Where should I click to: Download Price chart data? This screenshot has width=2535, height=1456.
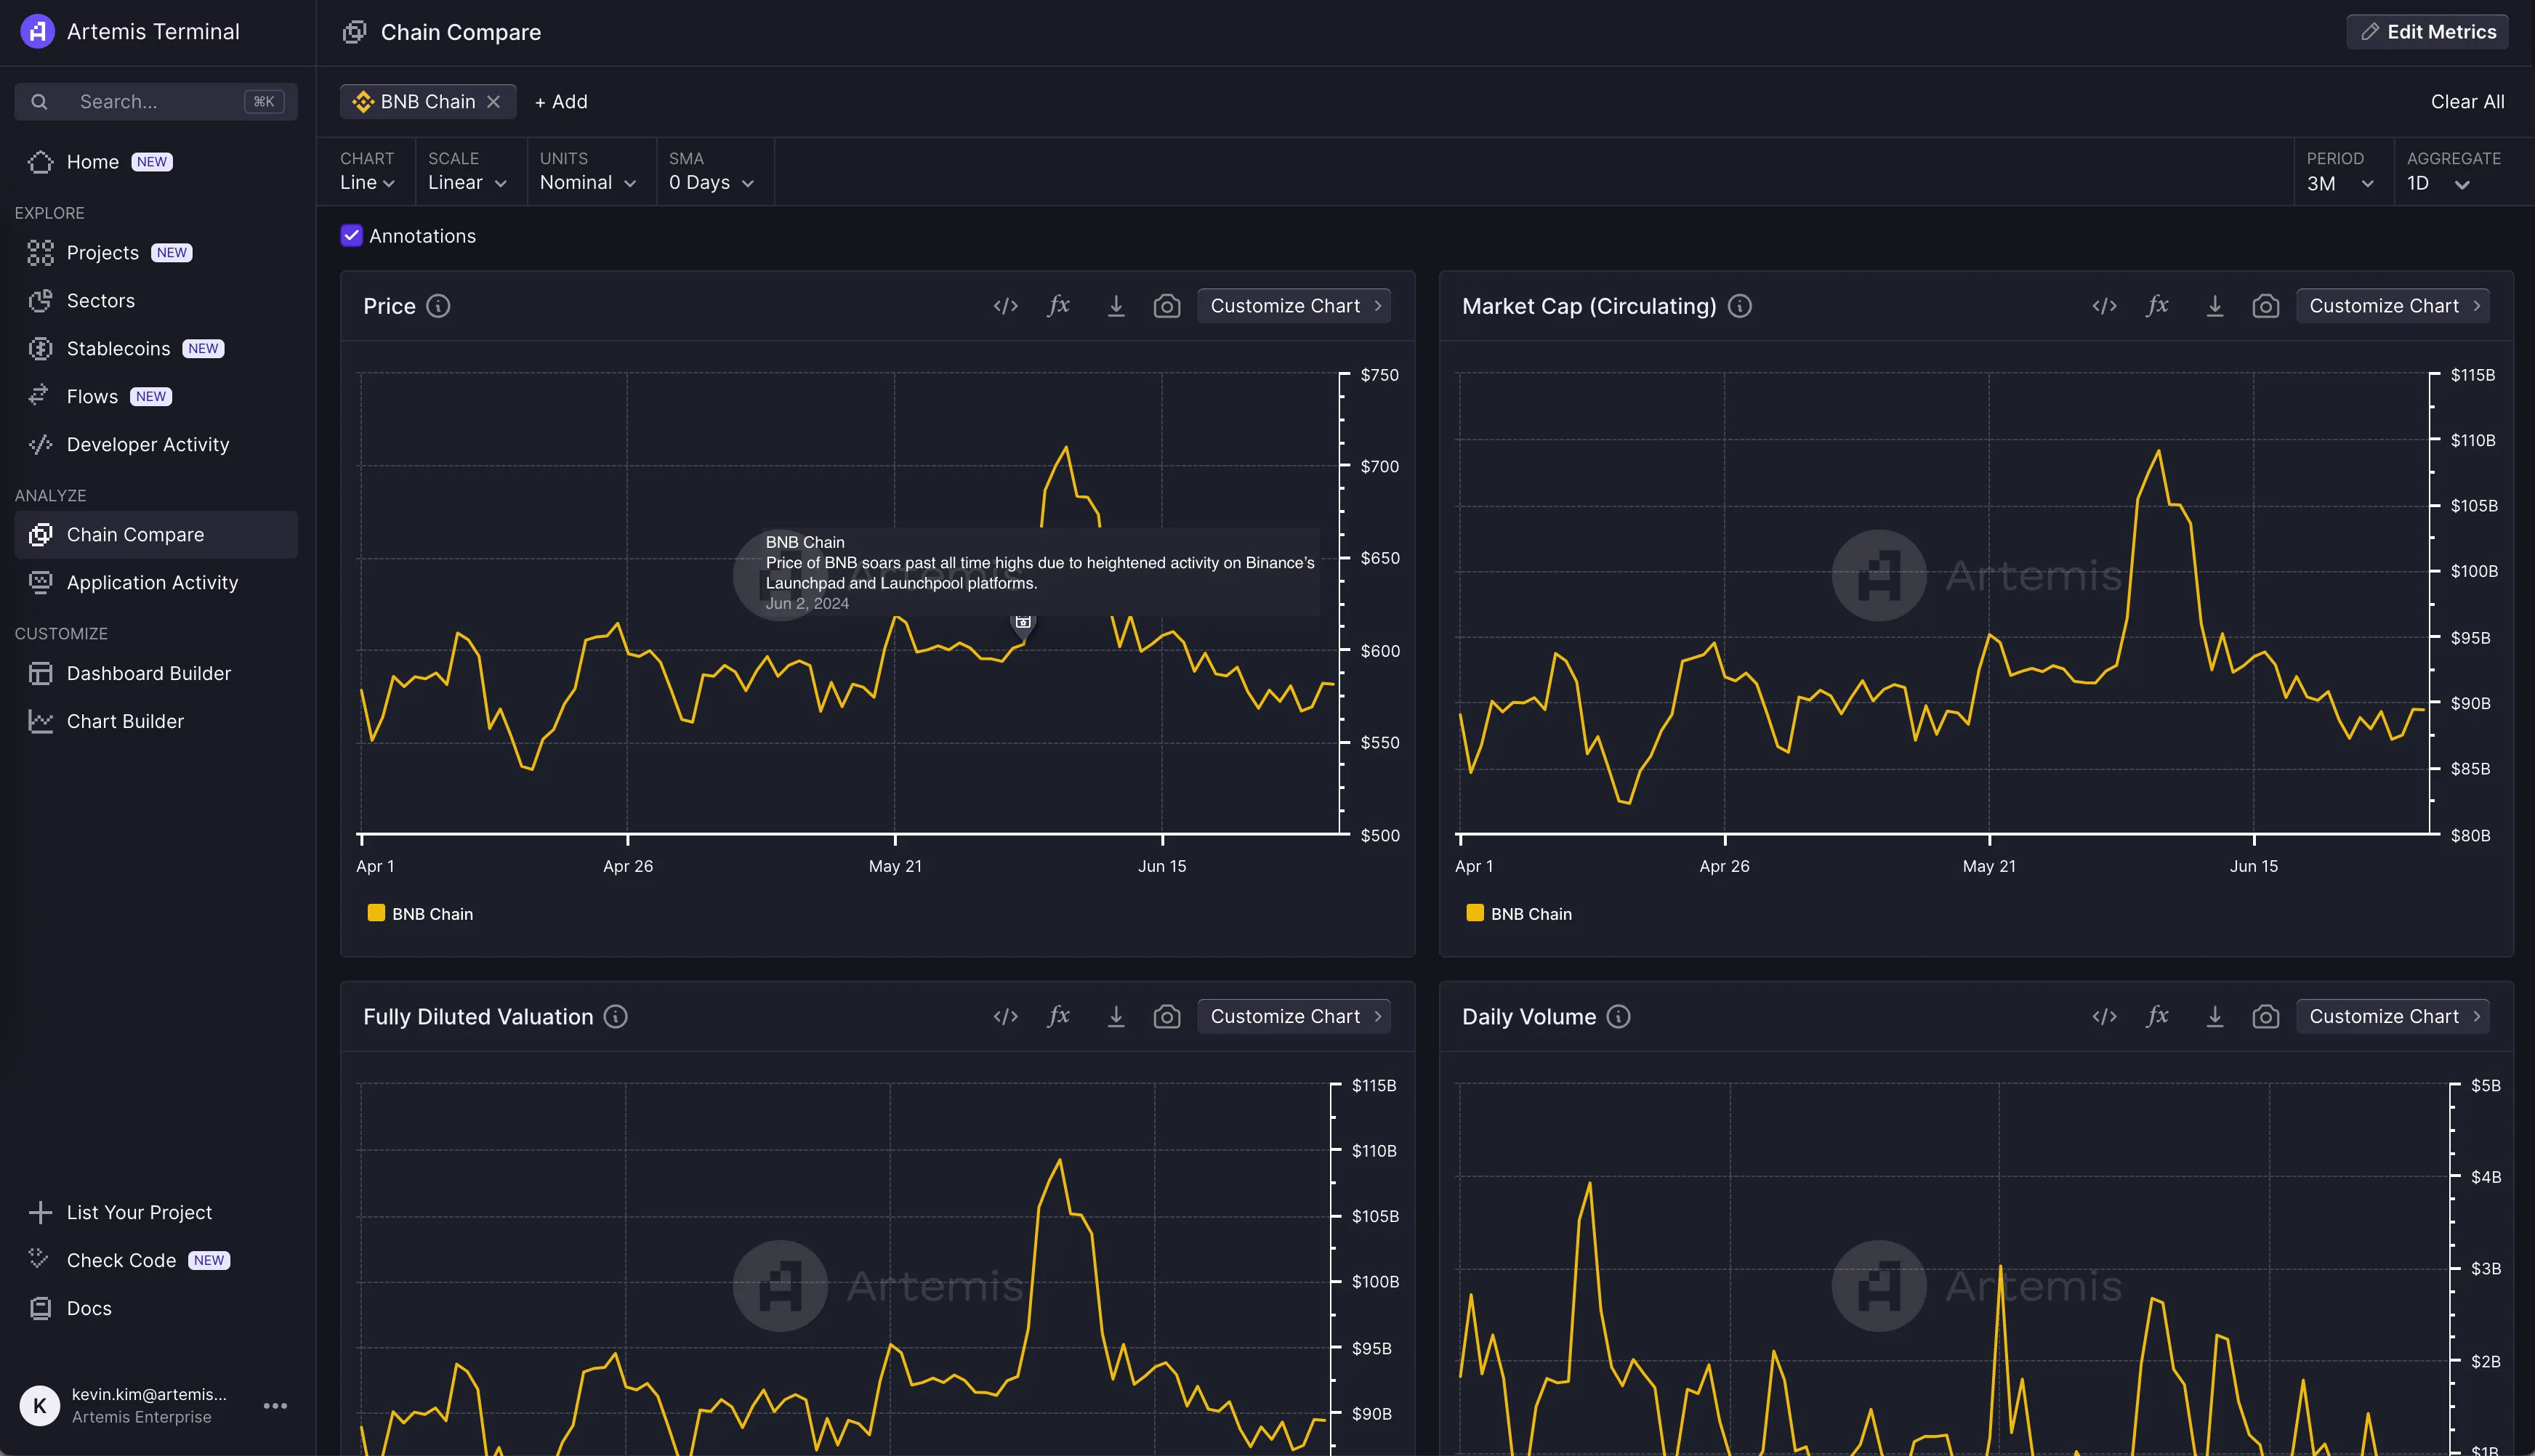[1116, 306]
